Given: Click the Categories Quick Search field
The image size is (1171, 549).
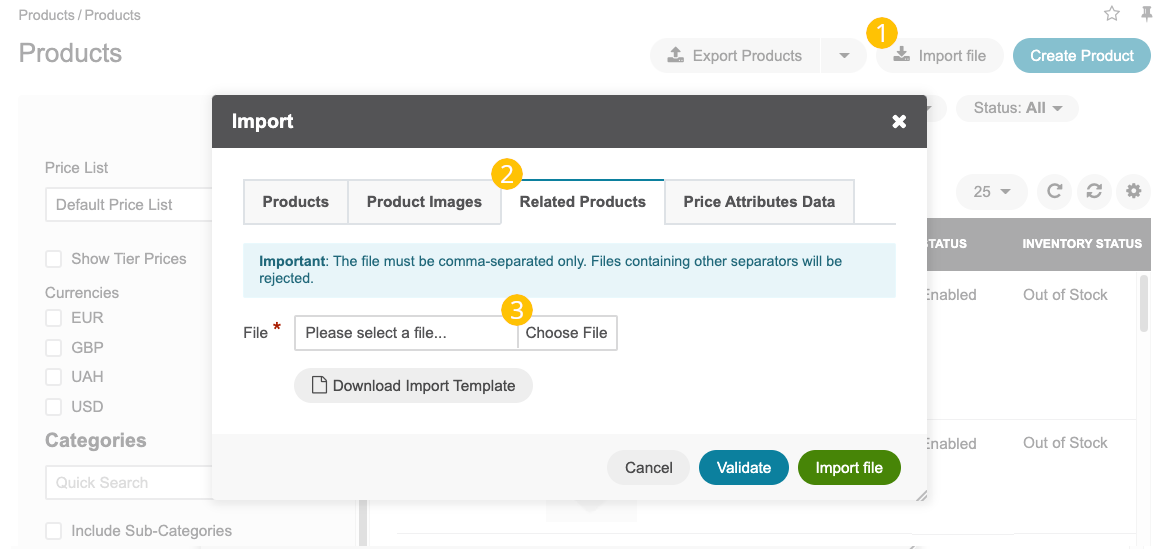Looking at the screenshot, I should pos(128,483).
